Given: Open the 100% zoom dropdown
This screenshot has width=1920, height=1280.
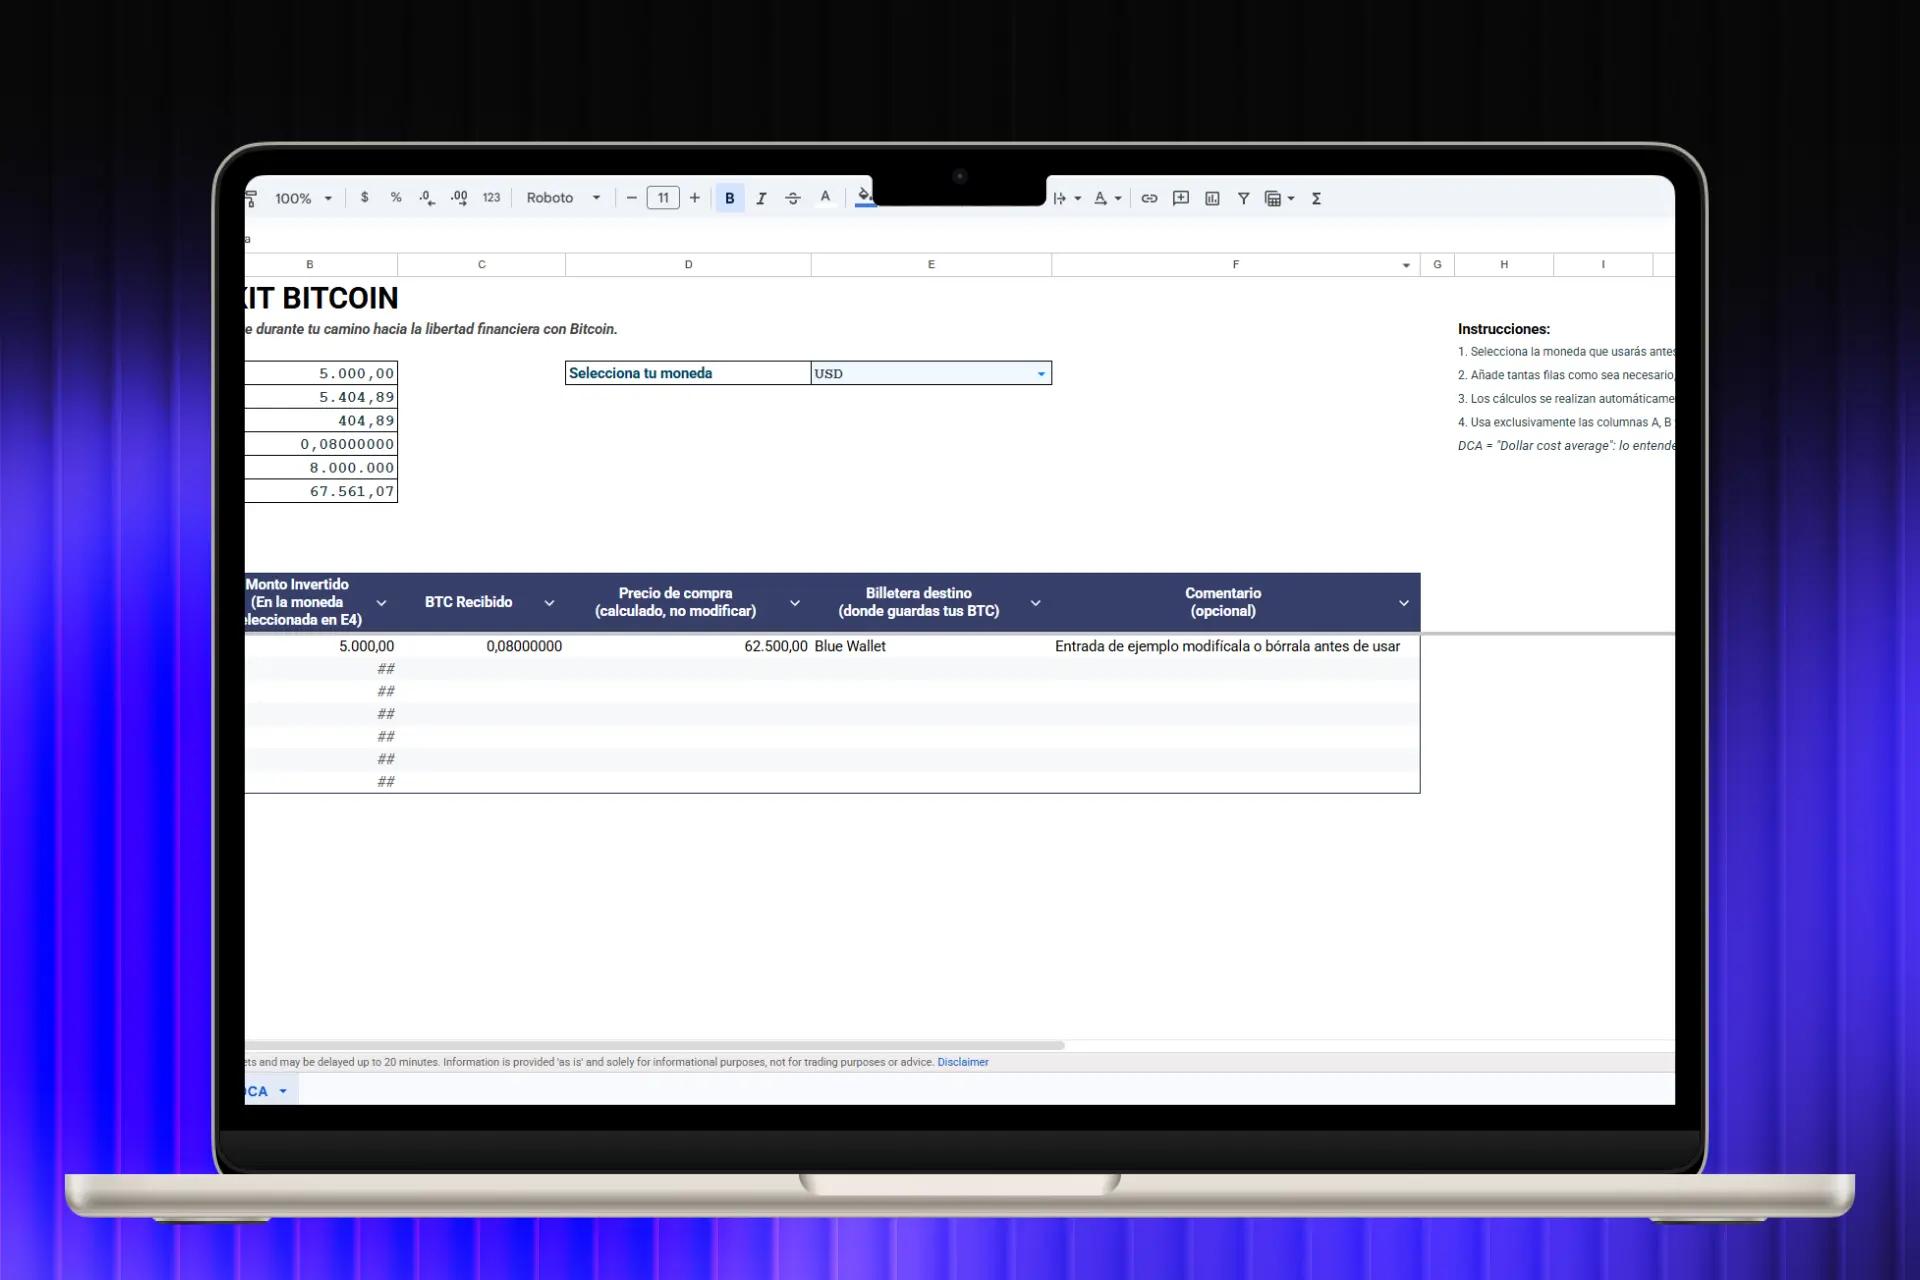Looking at the screenshot, I should tap(303, 198).
